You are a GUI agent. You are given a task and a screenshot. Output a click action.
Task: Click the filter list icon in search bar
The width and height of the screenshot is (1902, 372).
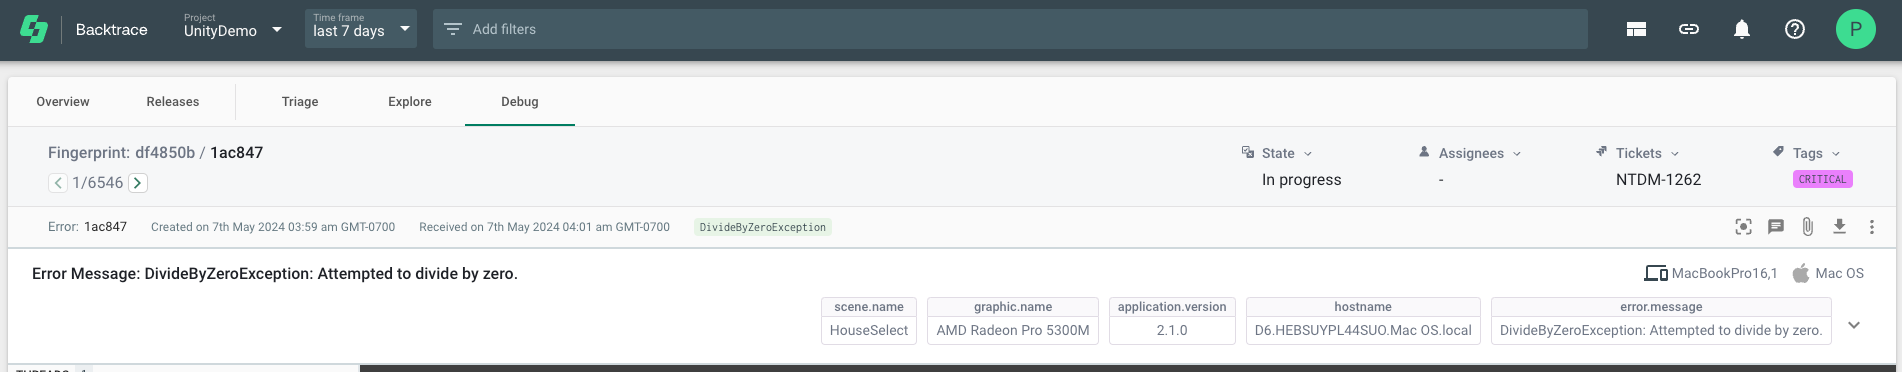point(453,29)
